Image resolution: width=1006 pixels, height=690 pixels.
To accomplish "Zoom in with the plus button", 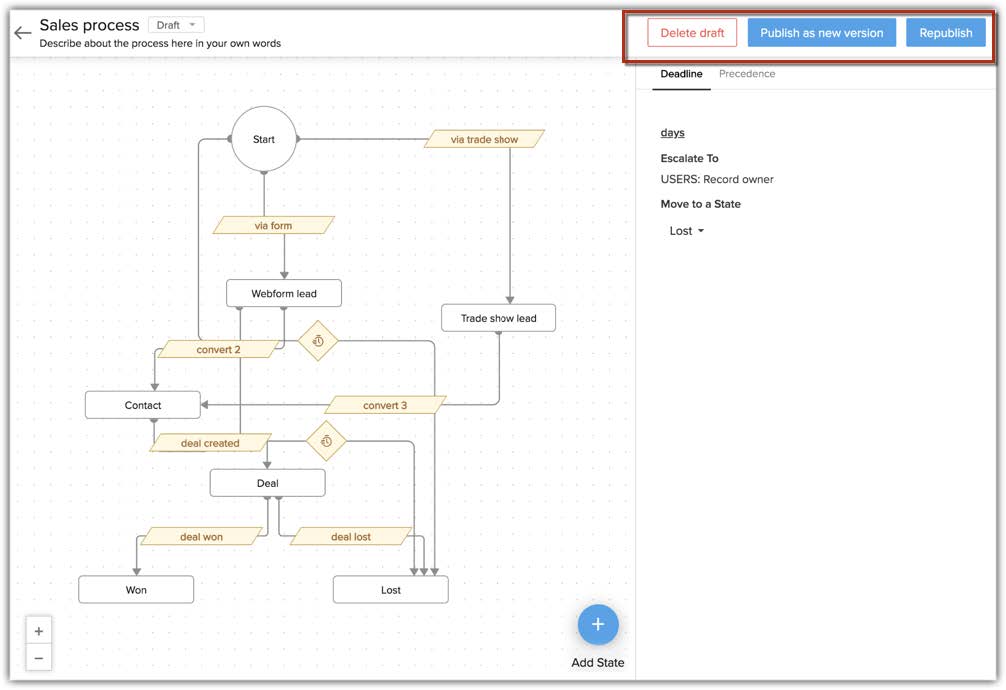I will [39, 631].
